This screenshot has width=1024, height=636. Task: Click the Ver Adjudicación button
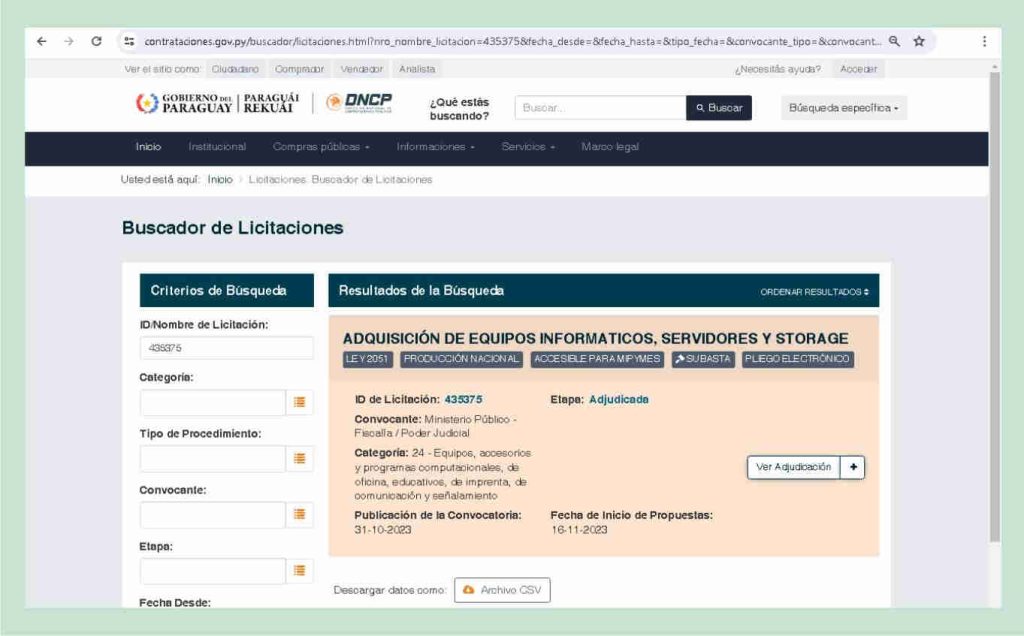coord(793,467)
